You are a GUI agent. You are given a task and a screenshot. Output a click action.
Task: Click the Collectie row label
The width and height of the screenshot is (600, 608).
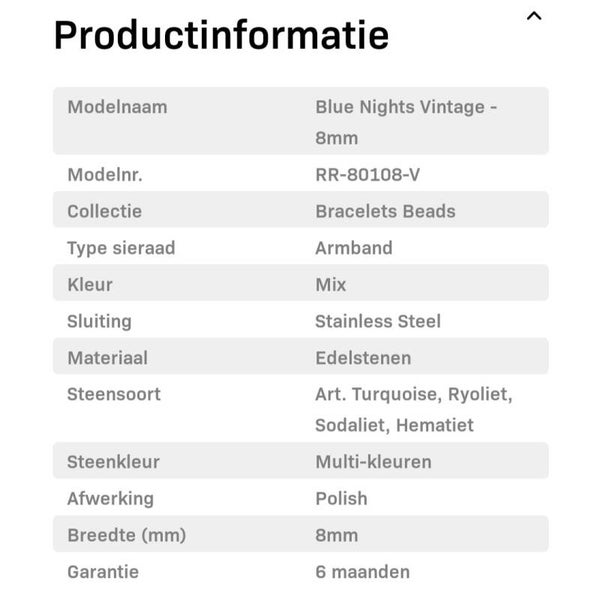click(x=104, y=211)
